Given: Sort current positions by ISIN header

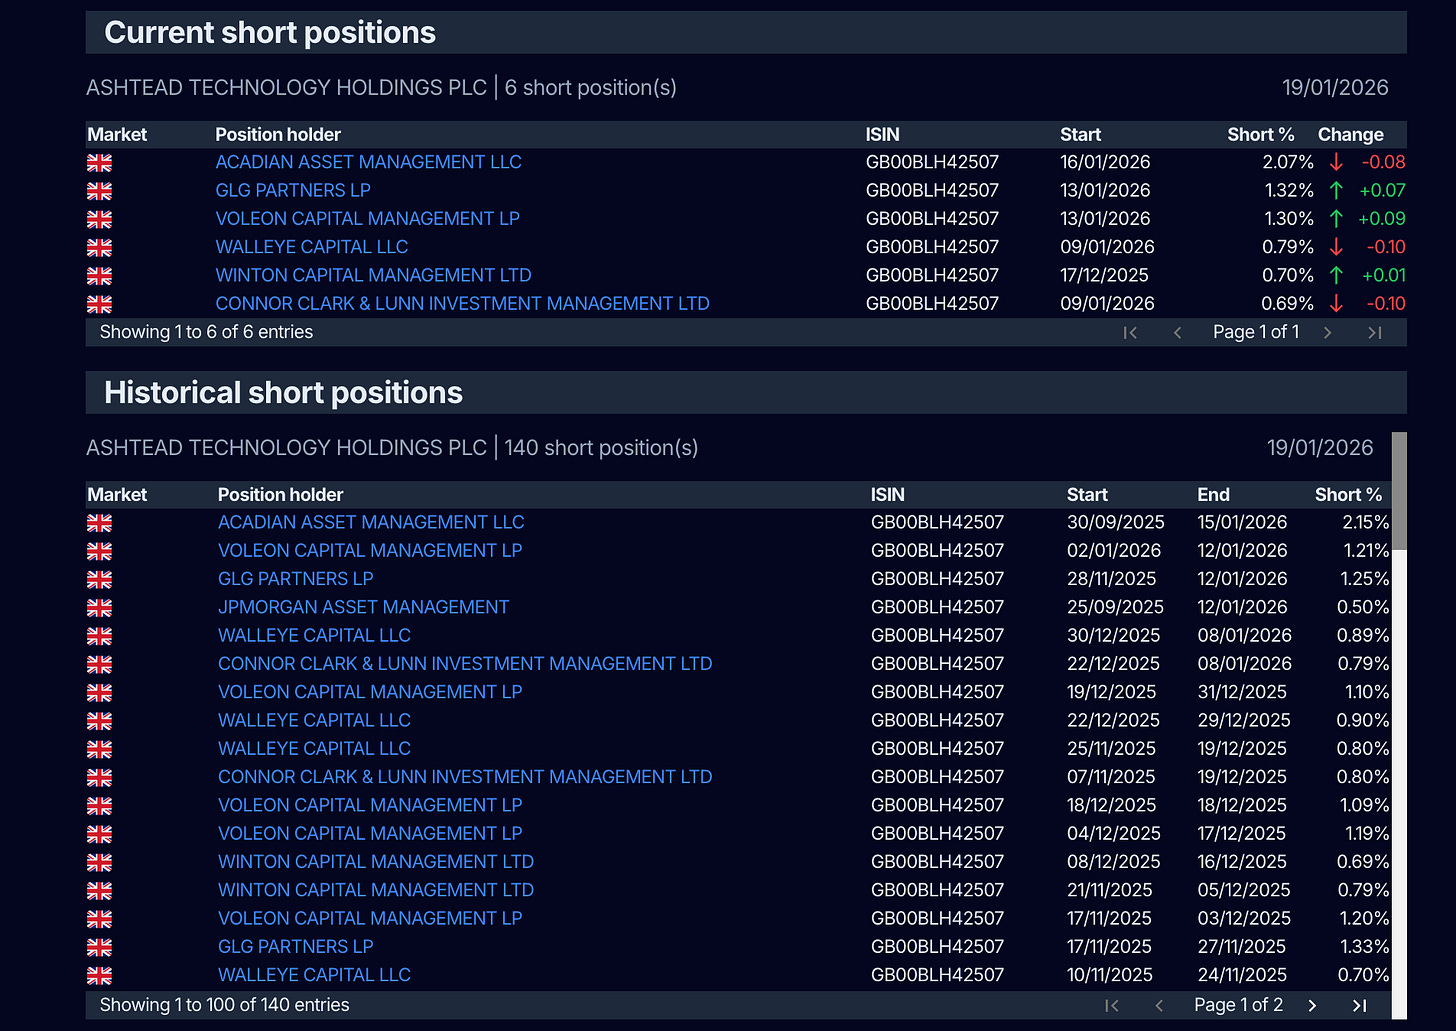Looking at the screenshot, I should tap(882, 134).
